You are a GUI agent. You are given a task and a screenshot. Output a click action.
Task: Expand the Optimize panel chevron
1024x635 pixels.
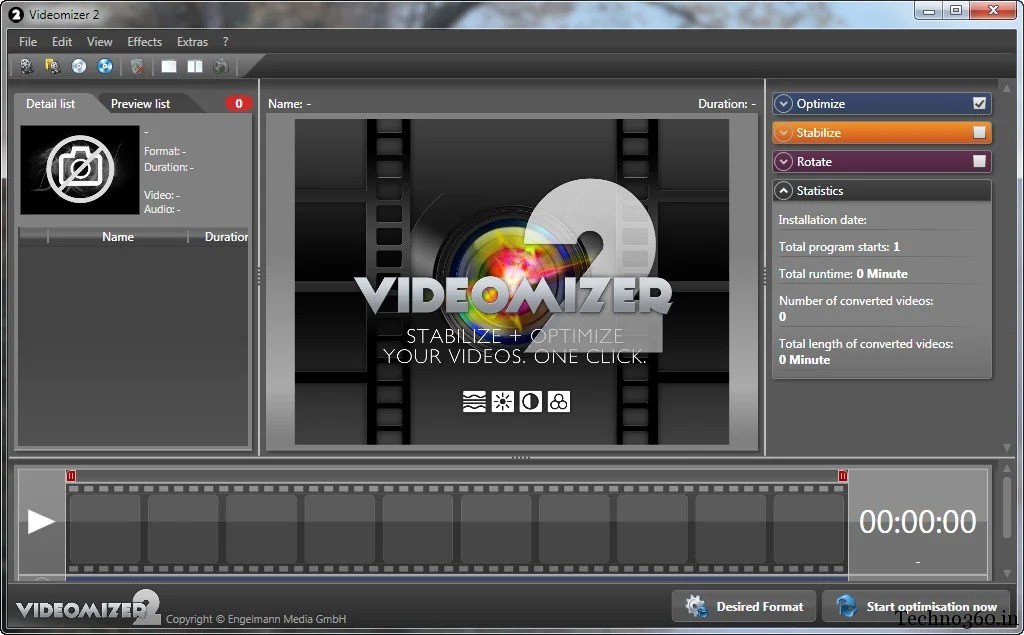tap(783, 103)
